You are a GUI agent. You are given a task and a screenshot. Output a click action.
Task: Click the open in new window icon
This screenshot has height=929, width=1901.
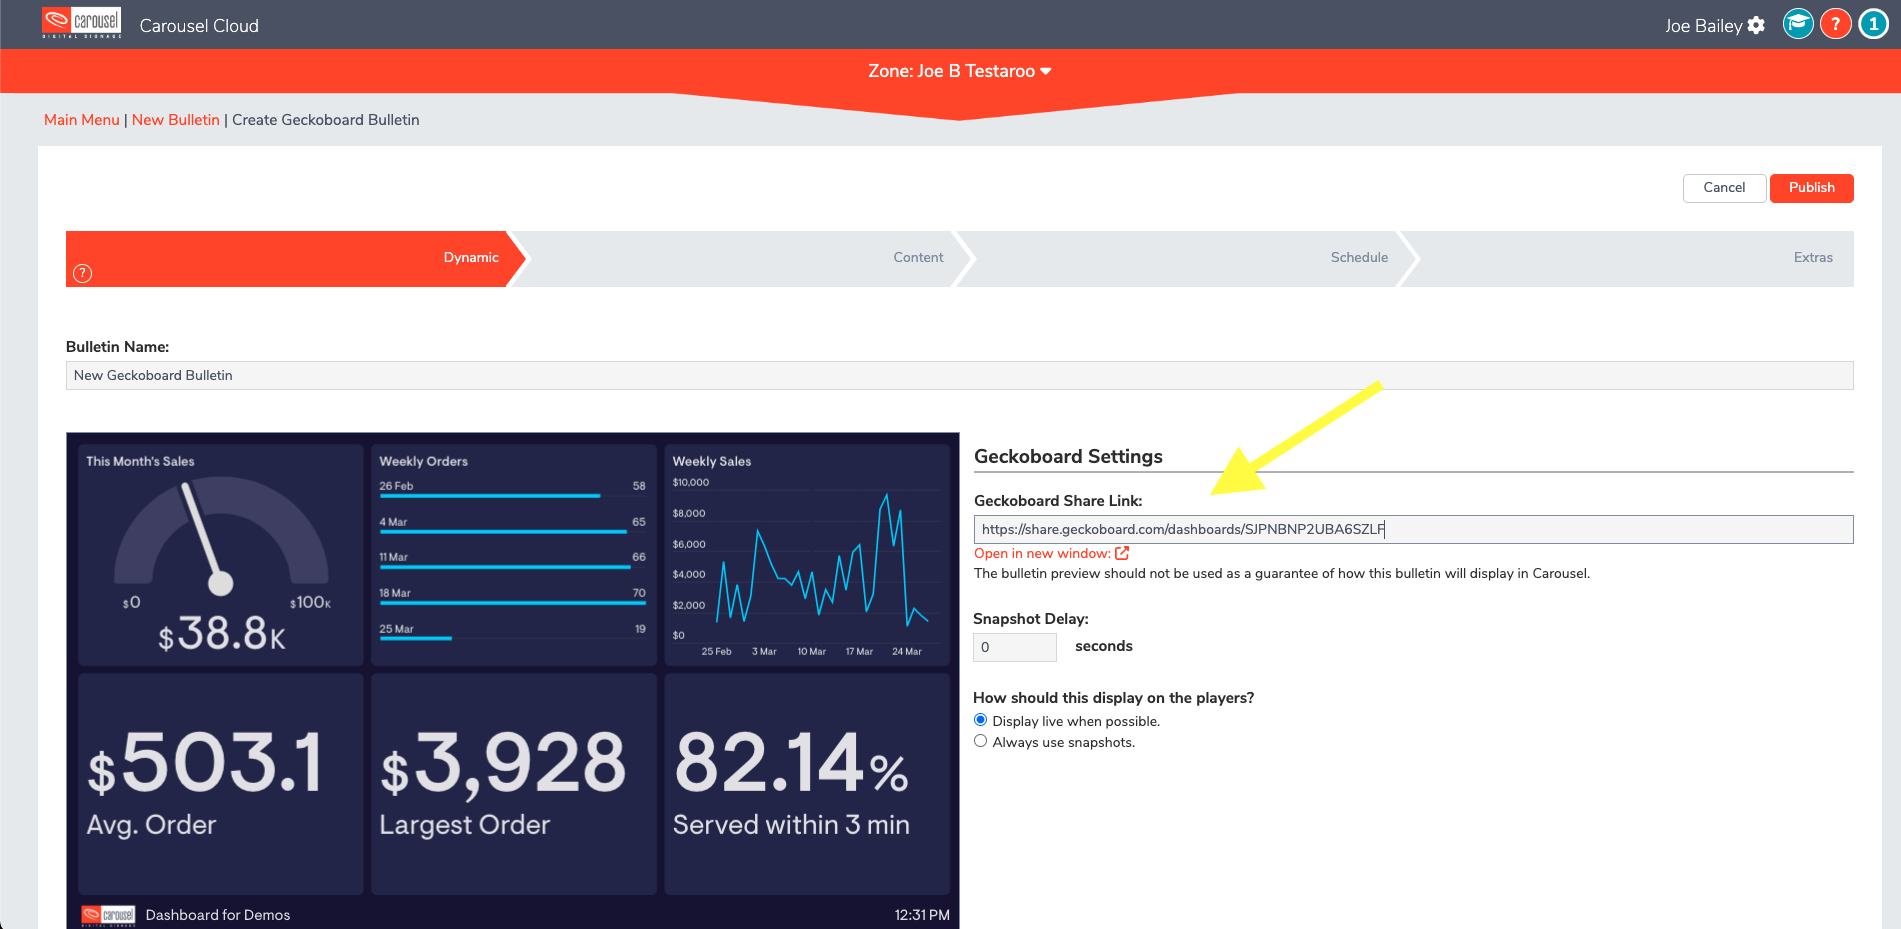point(1122,553)
